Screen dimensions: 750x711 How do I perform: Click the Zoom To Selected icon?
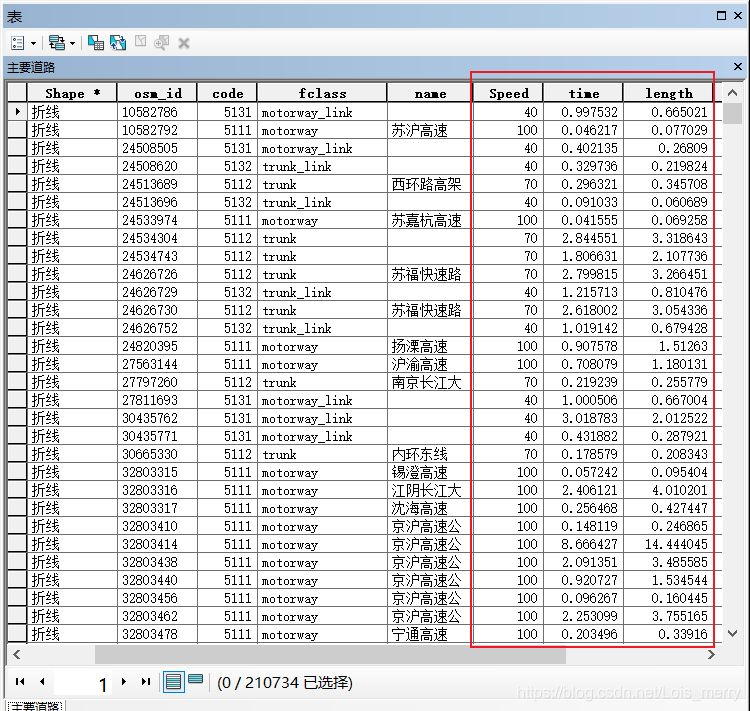[x=162, y=43]
